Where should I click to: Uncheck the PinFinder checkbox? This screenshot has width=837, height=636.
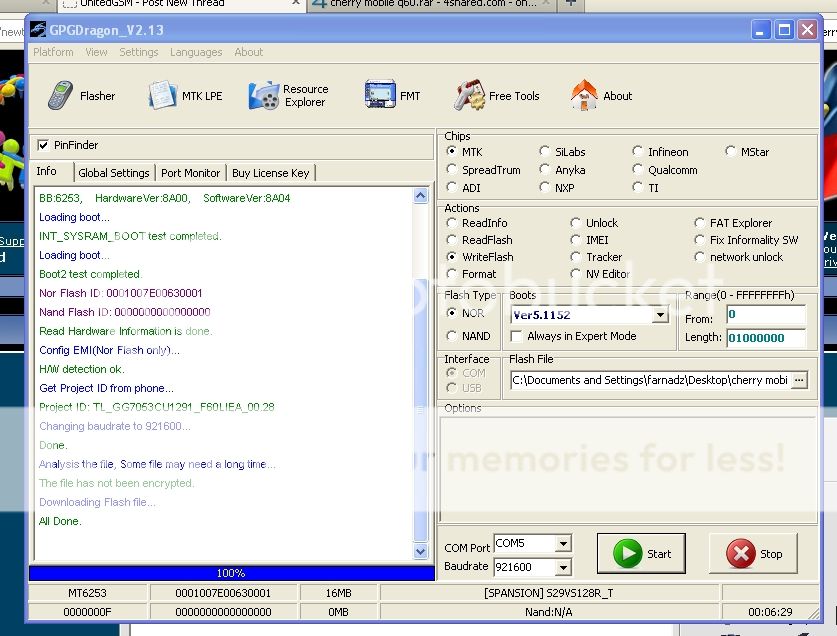(x=43, y=145)
